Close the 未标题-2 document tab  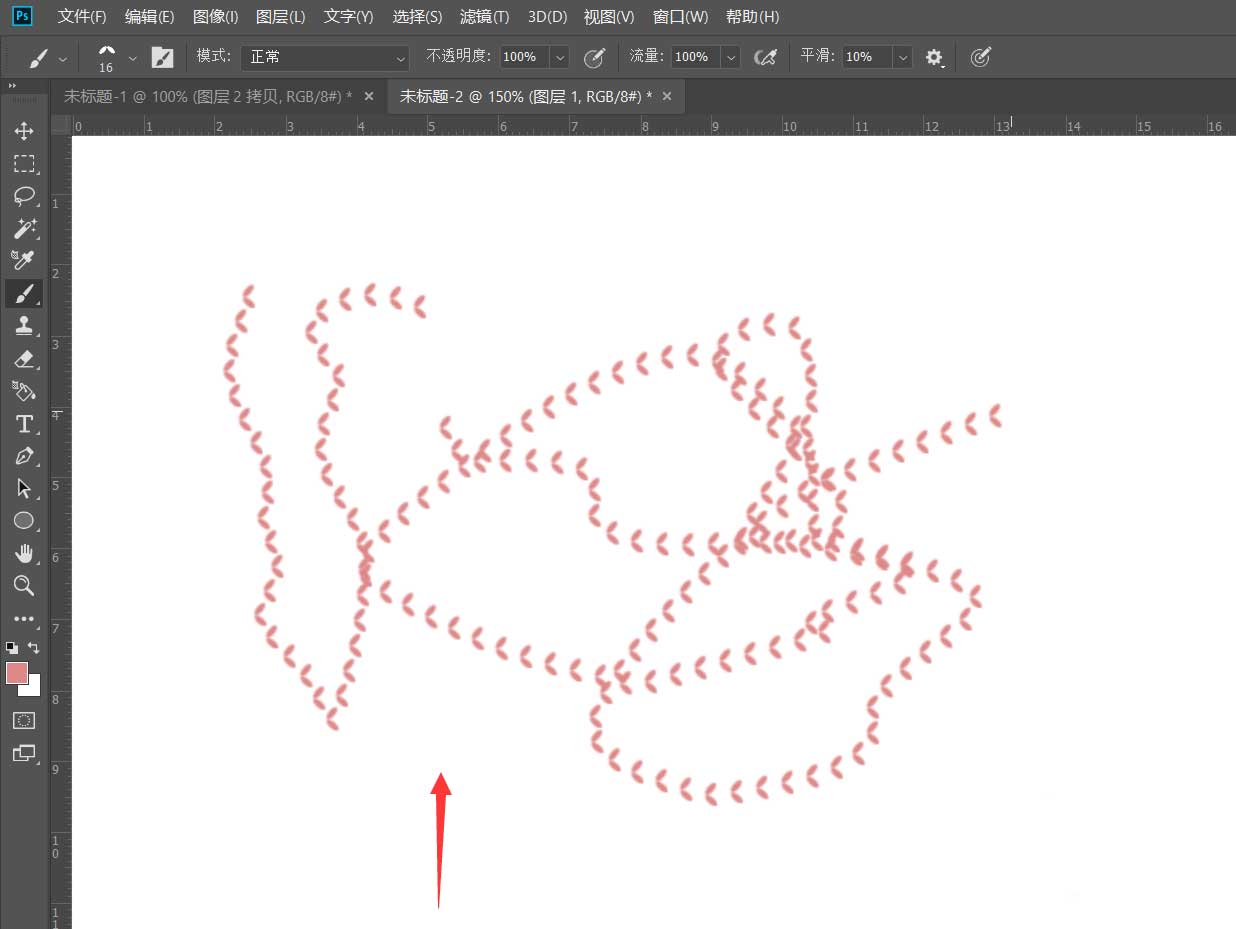coord(667,96)
